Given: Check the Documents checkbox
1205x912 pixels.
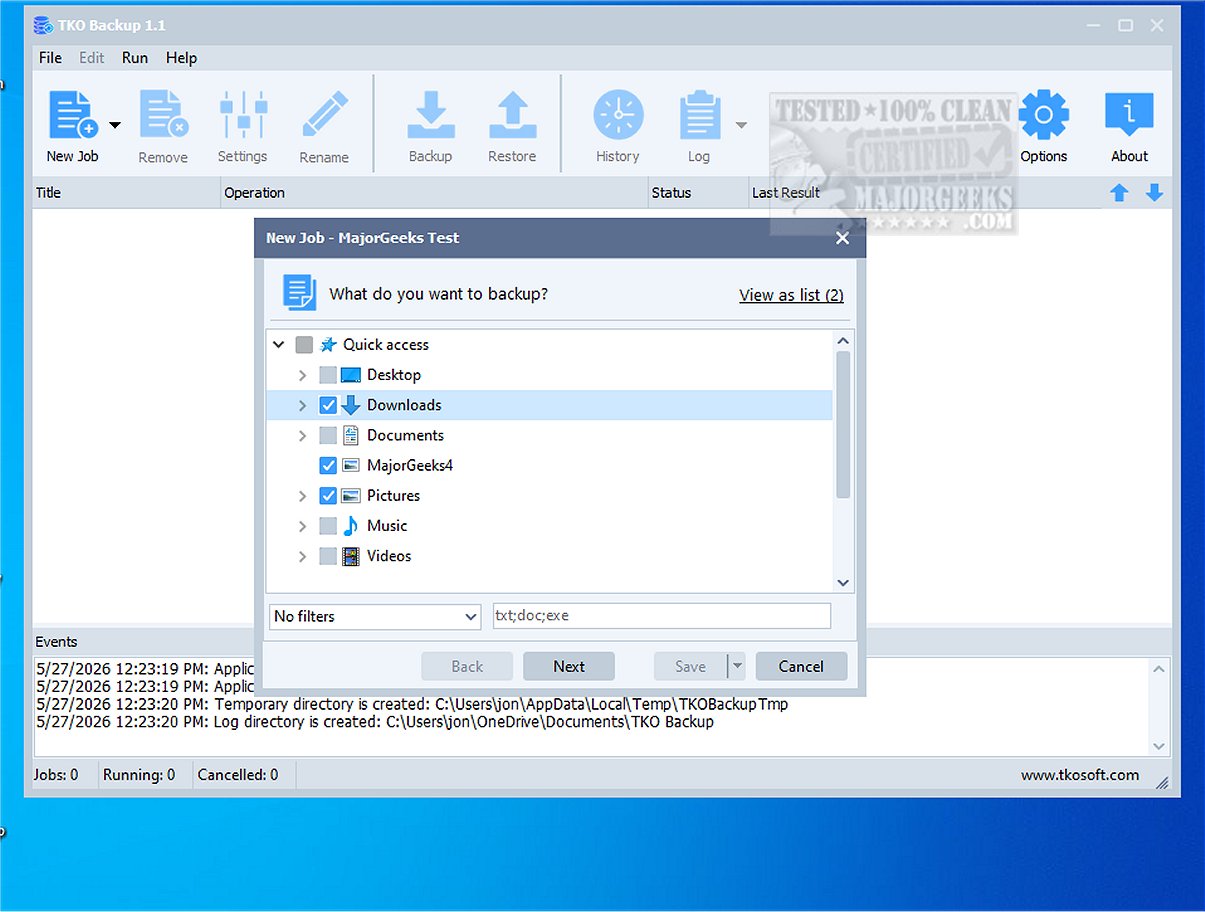Looking at the screenshot, I should coord(328,436).
